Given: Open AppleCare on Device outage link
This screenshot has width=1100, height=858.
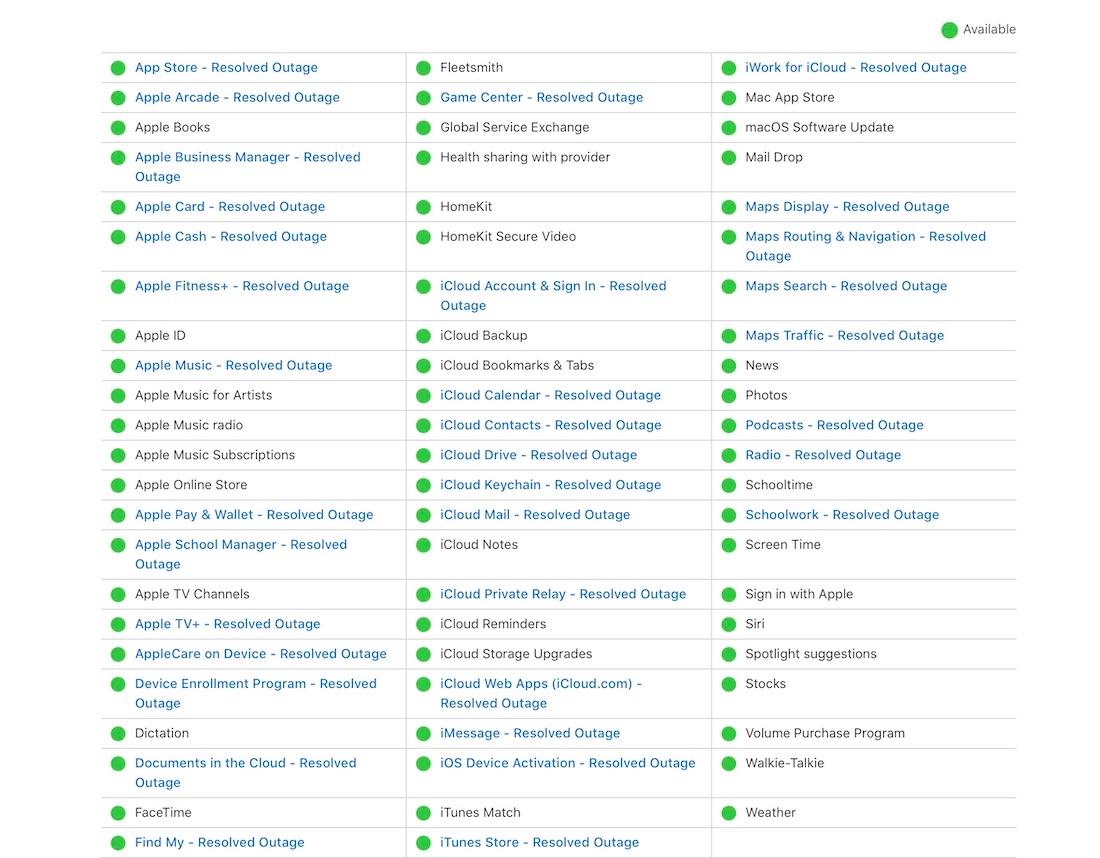Looking at the screenshot, I should 260,654.
